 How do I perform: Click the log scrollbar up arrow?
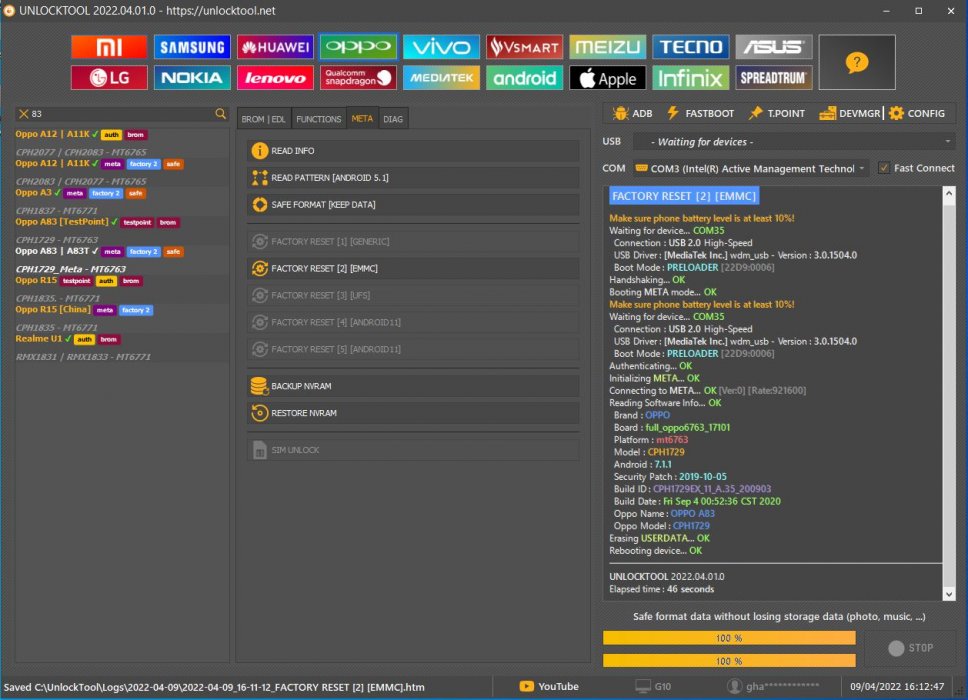(x=949, y=194)
